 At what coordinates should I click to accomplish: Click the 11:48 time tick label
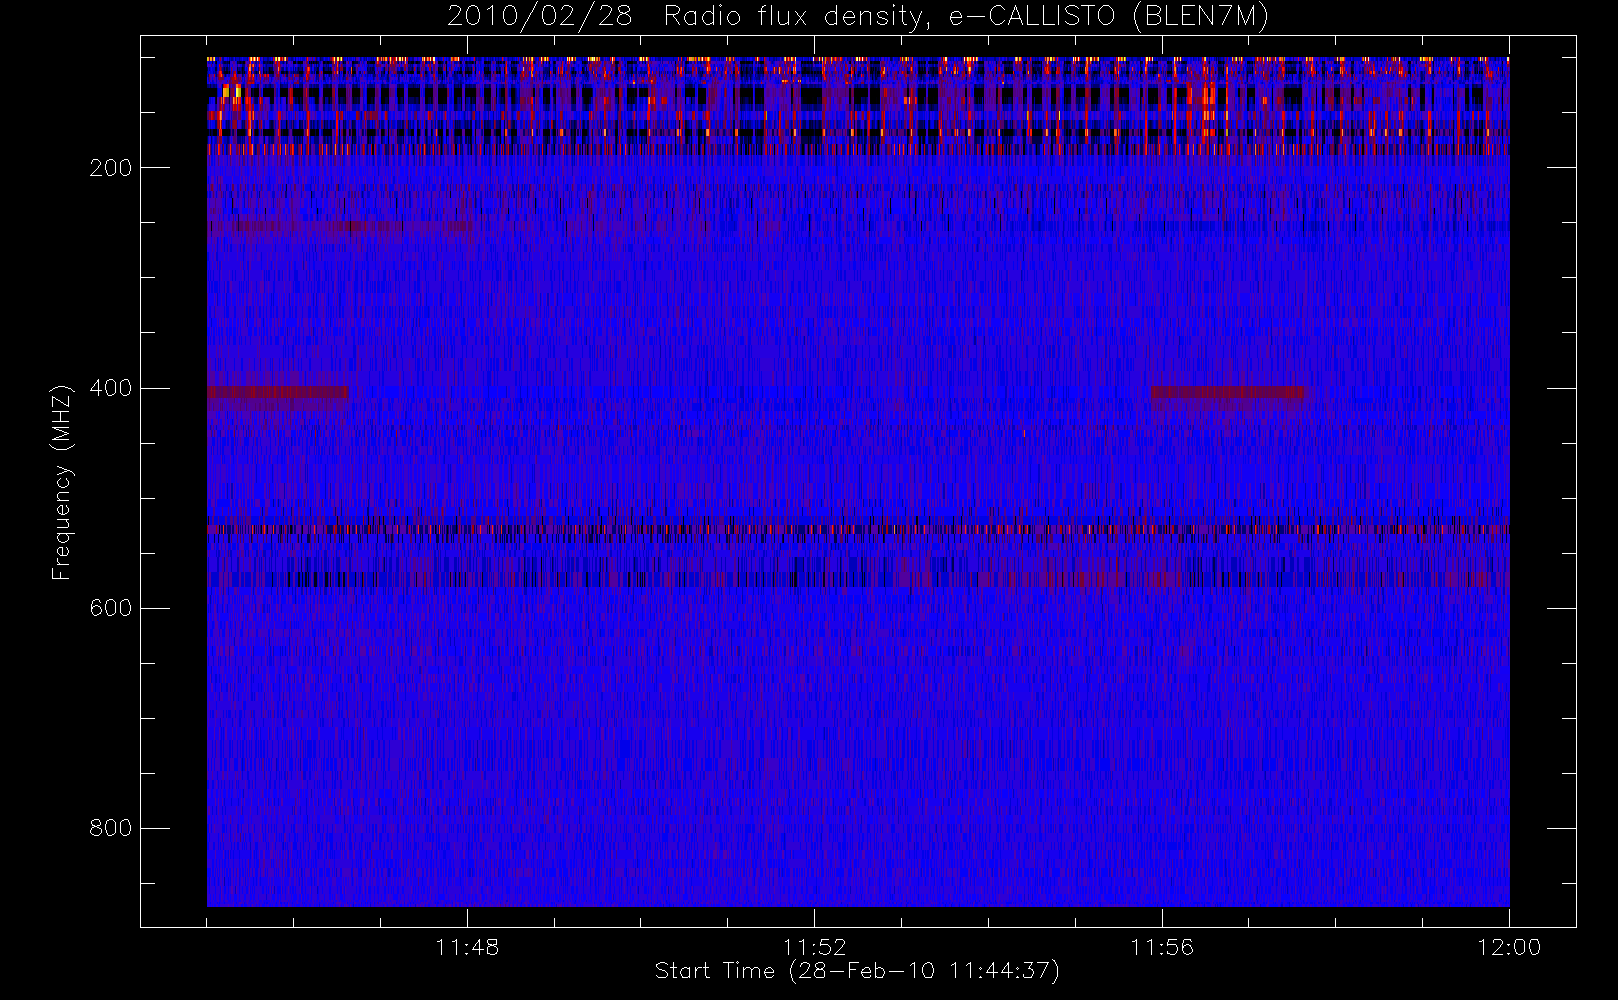click(x=467, y=947)
